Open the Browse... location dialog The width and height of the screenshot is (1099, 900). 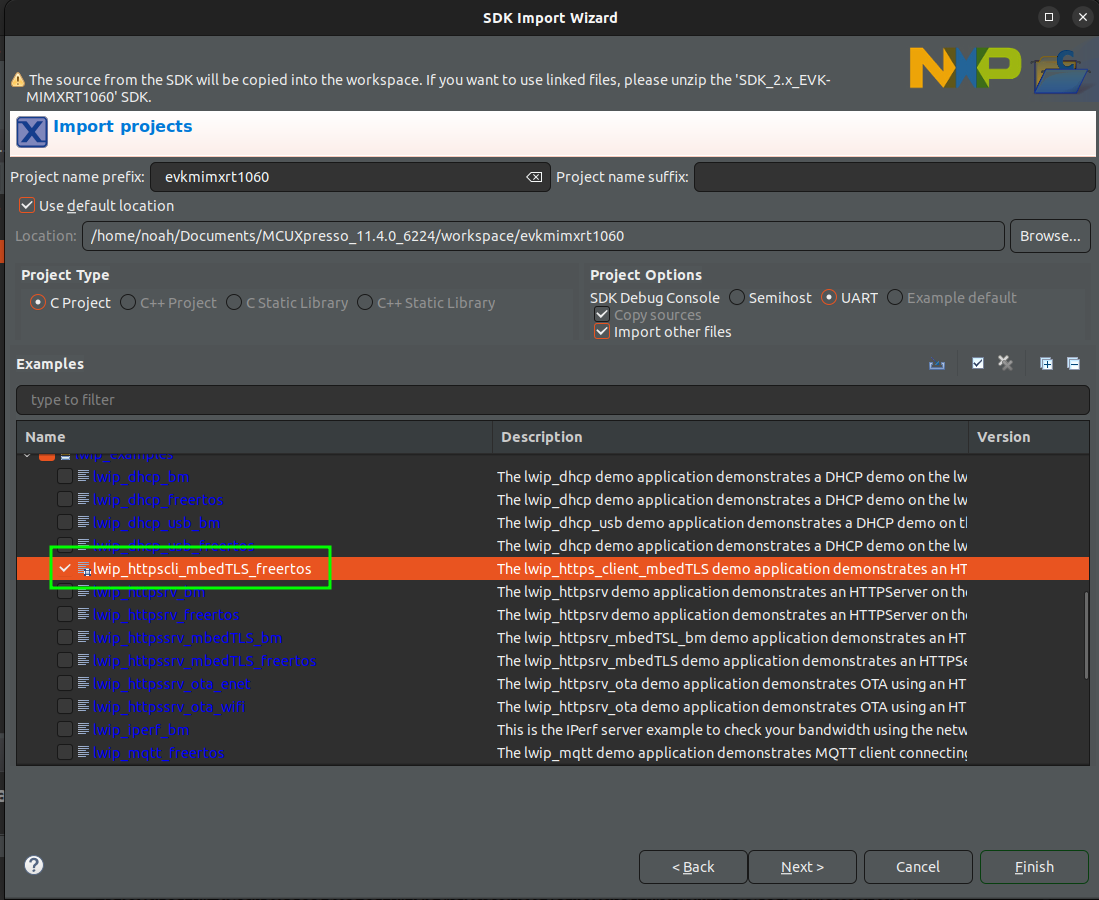(1049, 236)
